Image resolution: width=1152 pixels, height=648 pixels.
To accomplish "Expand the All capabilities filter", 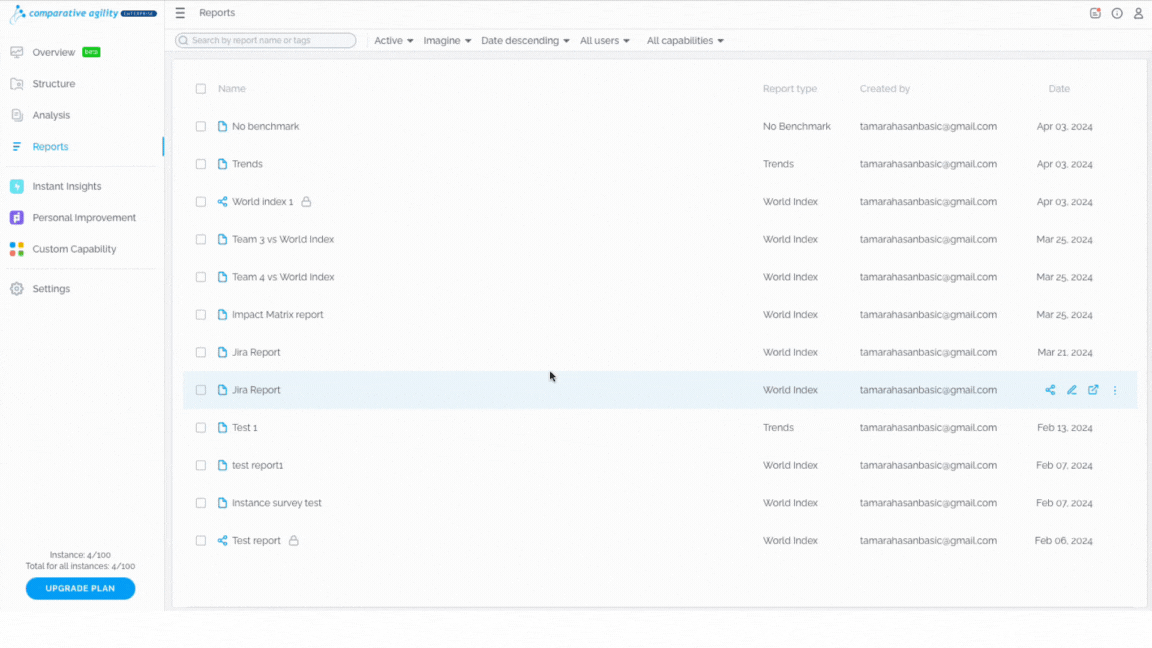I will coord(685,40).
